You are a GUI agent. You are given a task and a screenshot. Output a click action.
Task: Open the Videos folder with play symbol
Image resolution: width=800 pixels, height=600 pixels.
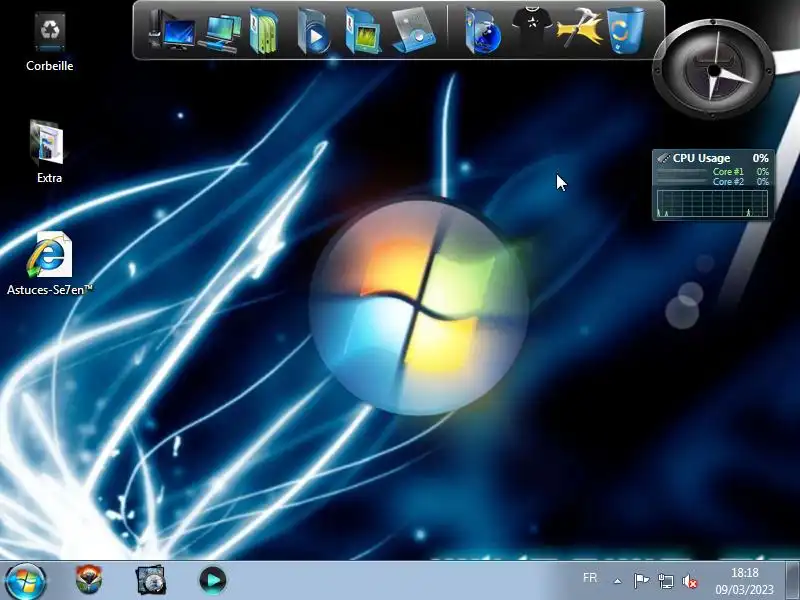pyautogui.click(x=313, y=32)
